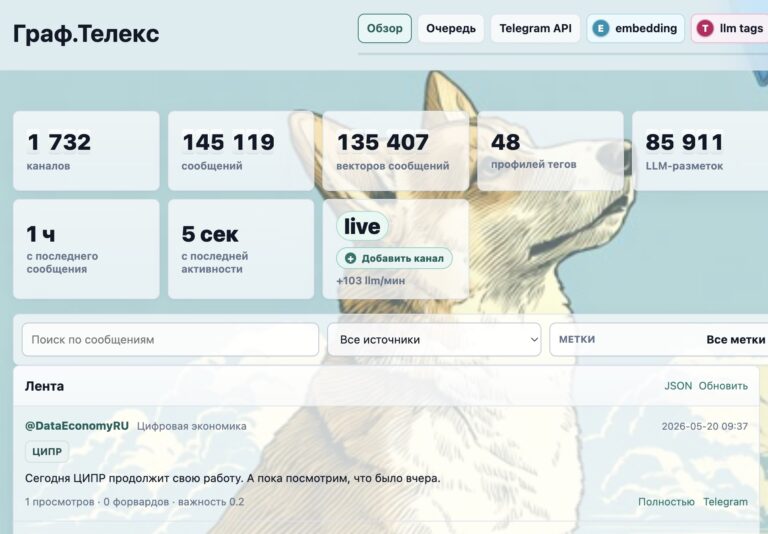768x534 pixels.
Task: Click the 135 407 векторов сообщений card
Action: pyautogui.click(x=396, y=151)
